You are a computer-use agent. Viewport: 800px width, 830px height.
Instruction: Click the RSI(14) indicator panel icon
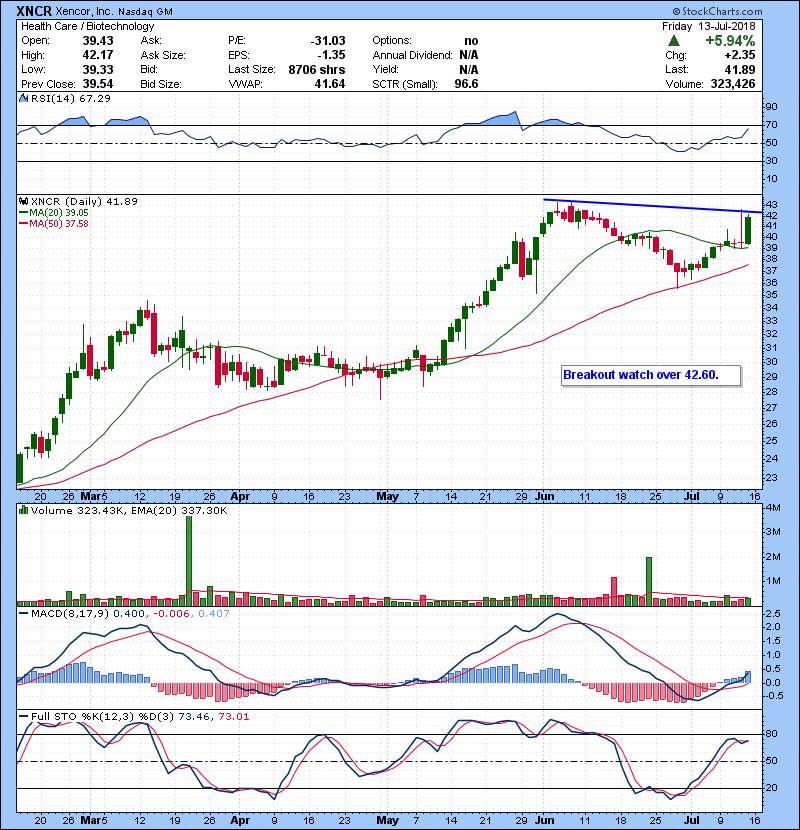pyautogui.click(x=23, y=98)
